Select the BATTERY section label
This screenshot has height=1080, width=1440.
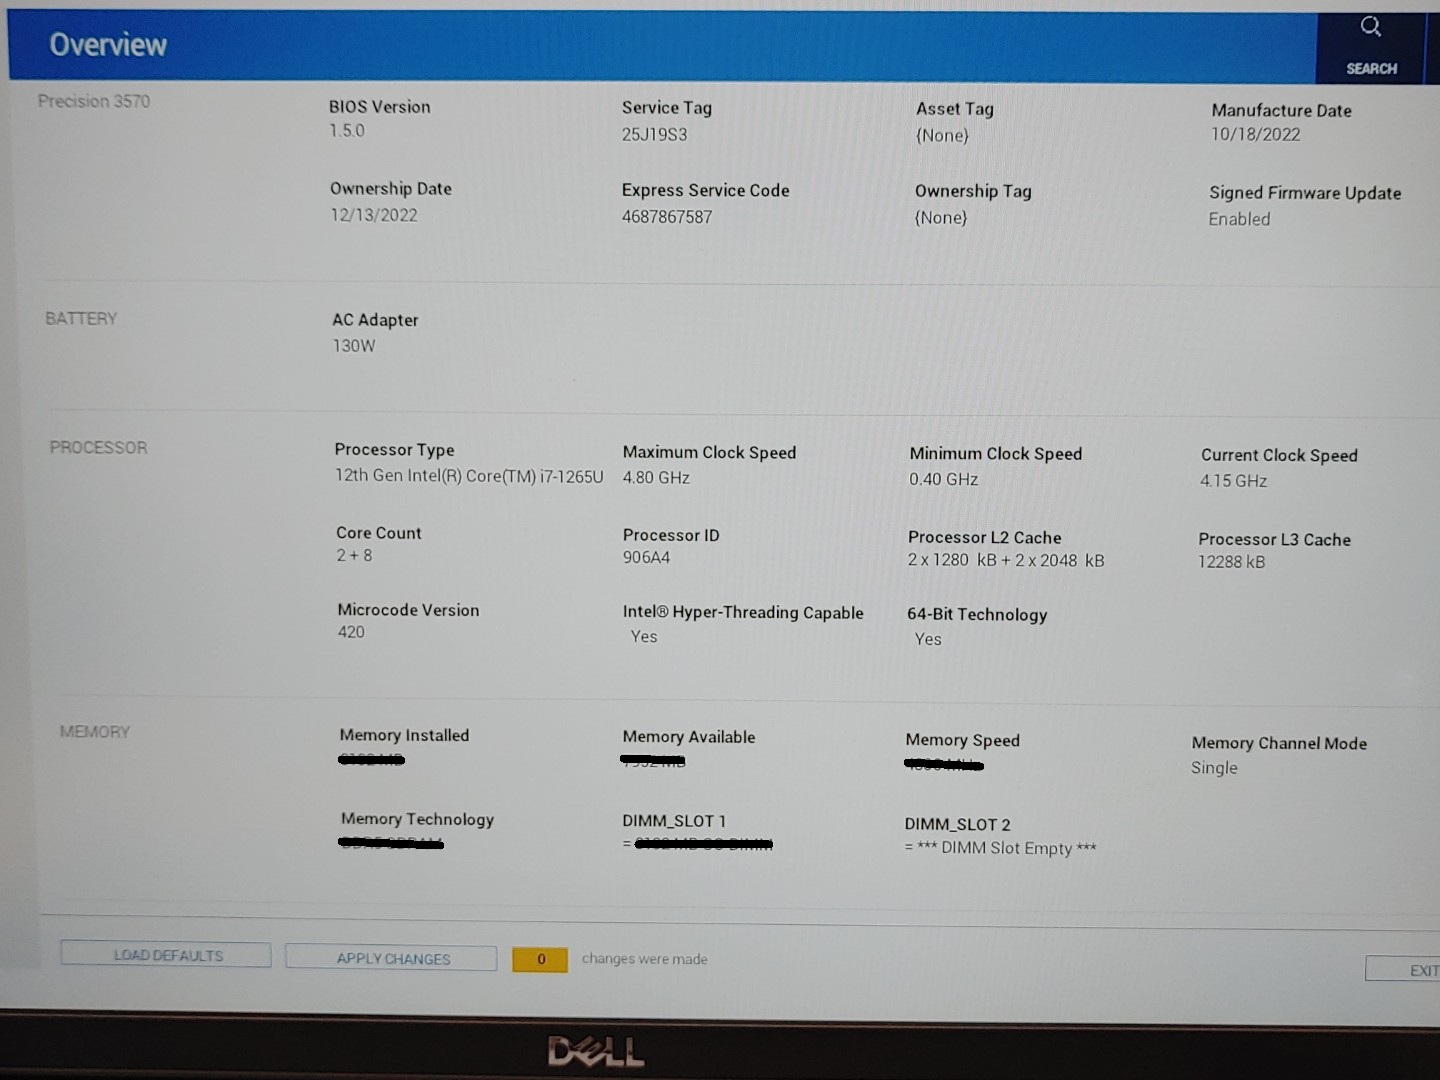coord(81,318)
